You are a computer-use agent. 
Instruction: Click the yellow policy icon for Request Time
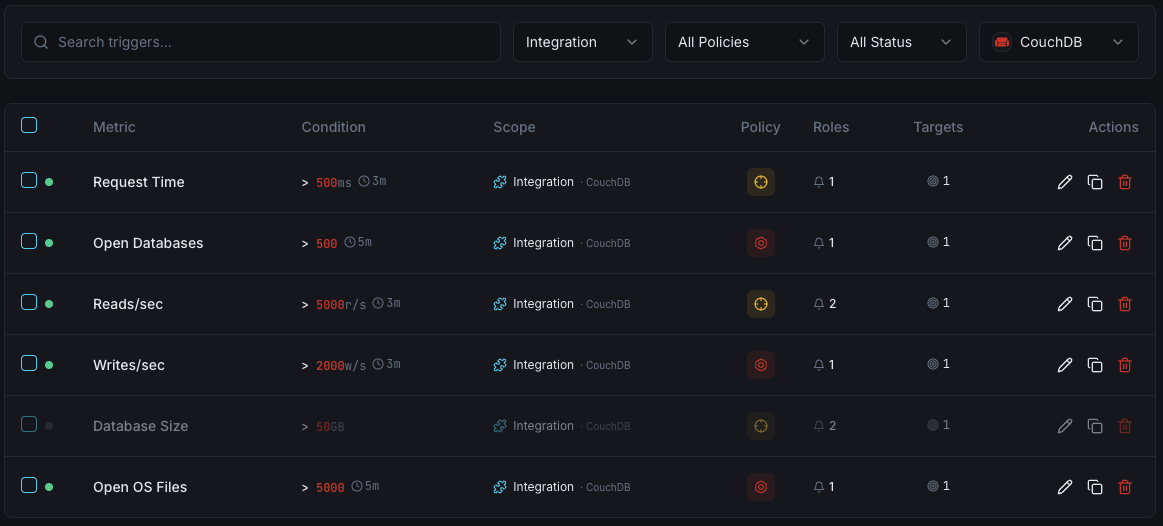(x=760, y=182)
